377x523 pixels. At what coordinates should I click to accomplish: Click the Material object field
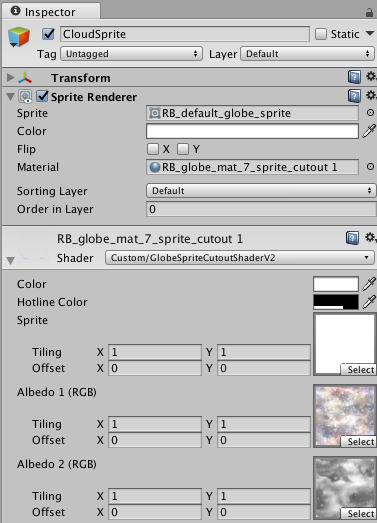[252, 167]
